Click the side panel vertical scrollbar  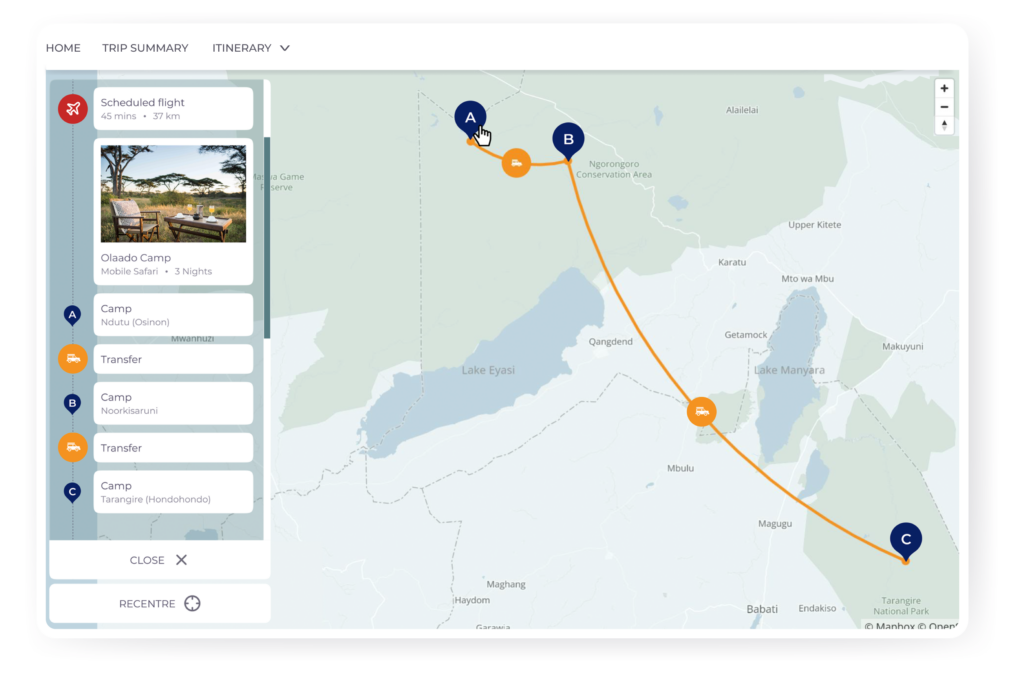267,238
